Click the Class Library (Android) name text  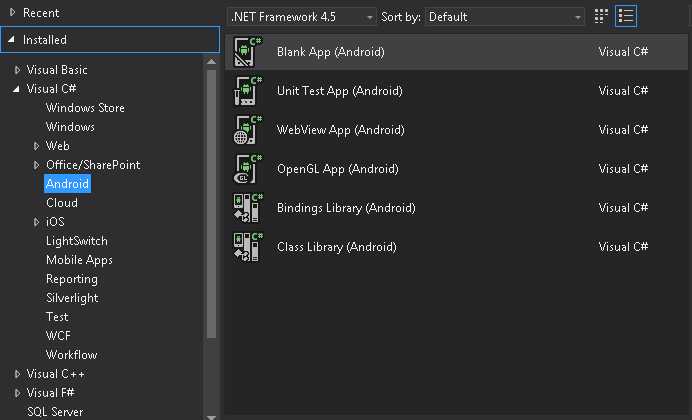tap(336, 247)
